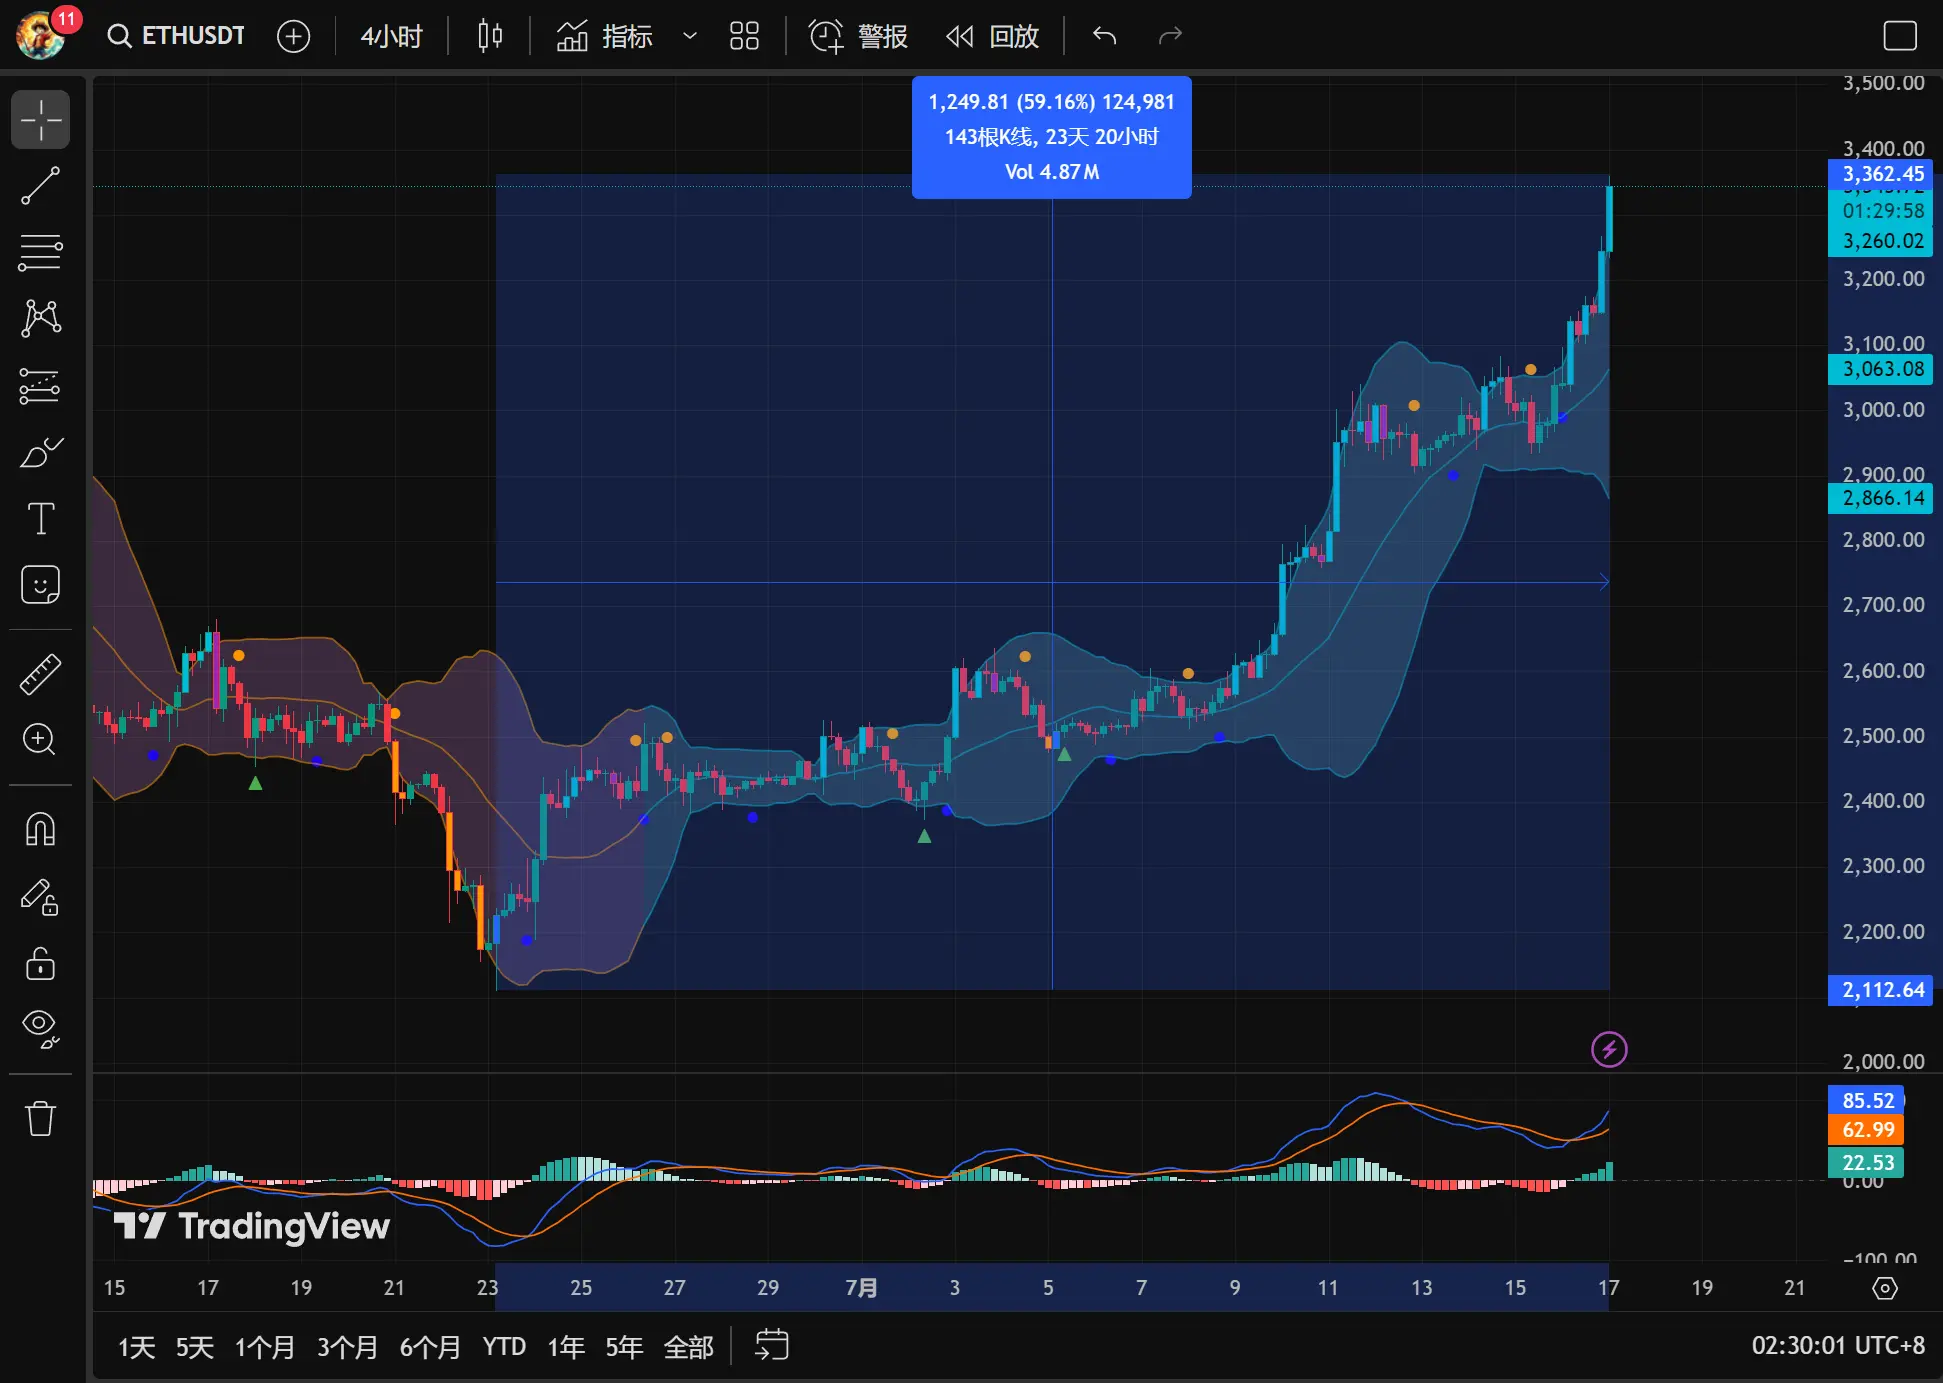The image size is (1943, 1383).
Task: Select the 1天 time range
Action: pyautogui.click(x=137, y=1347)
